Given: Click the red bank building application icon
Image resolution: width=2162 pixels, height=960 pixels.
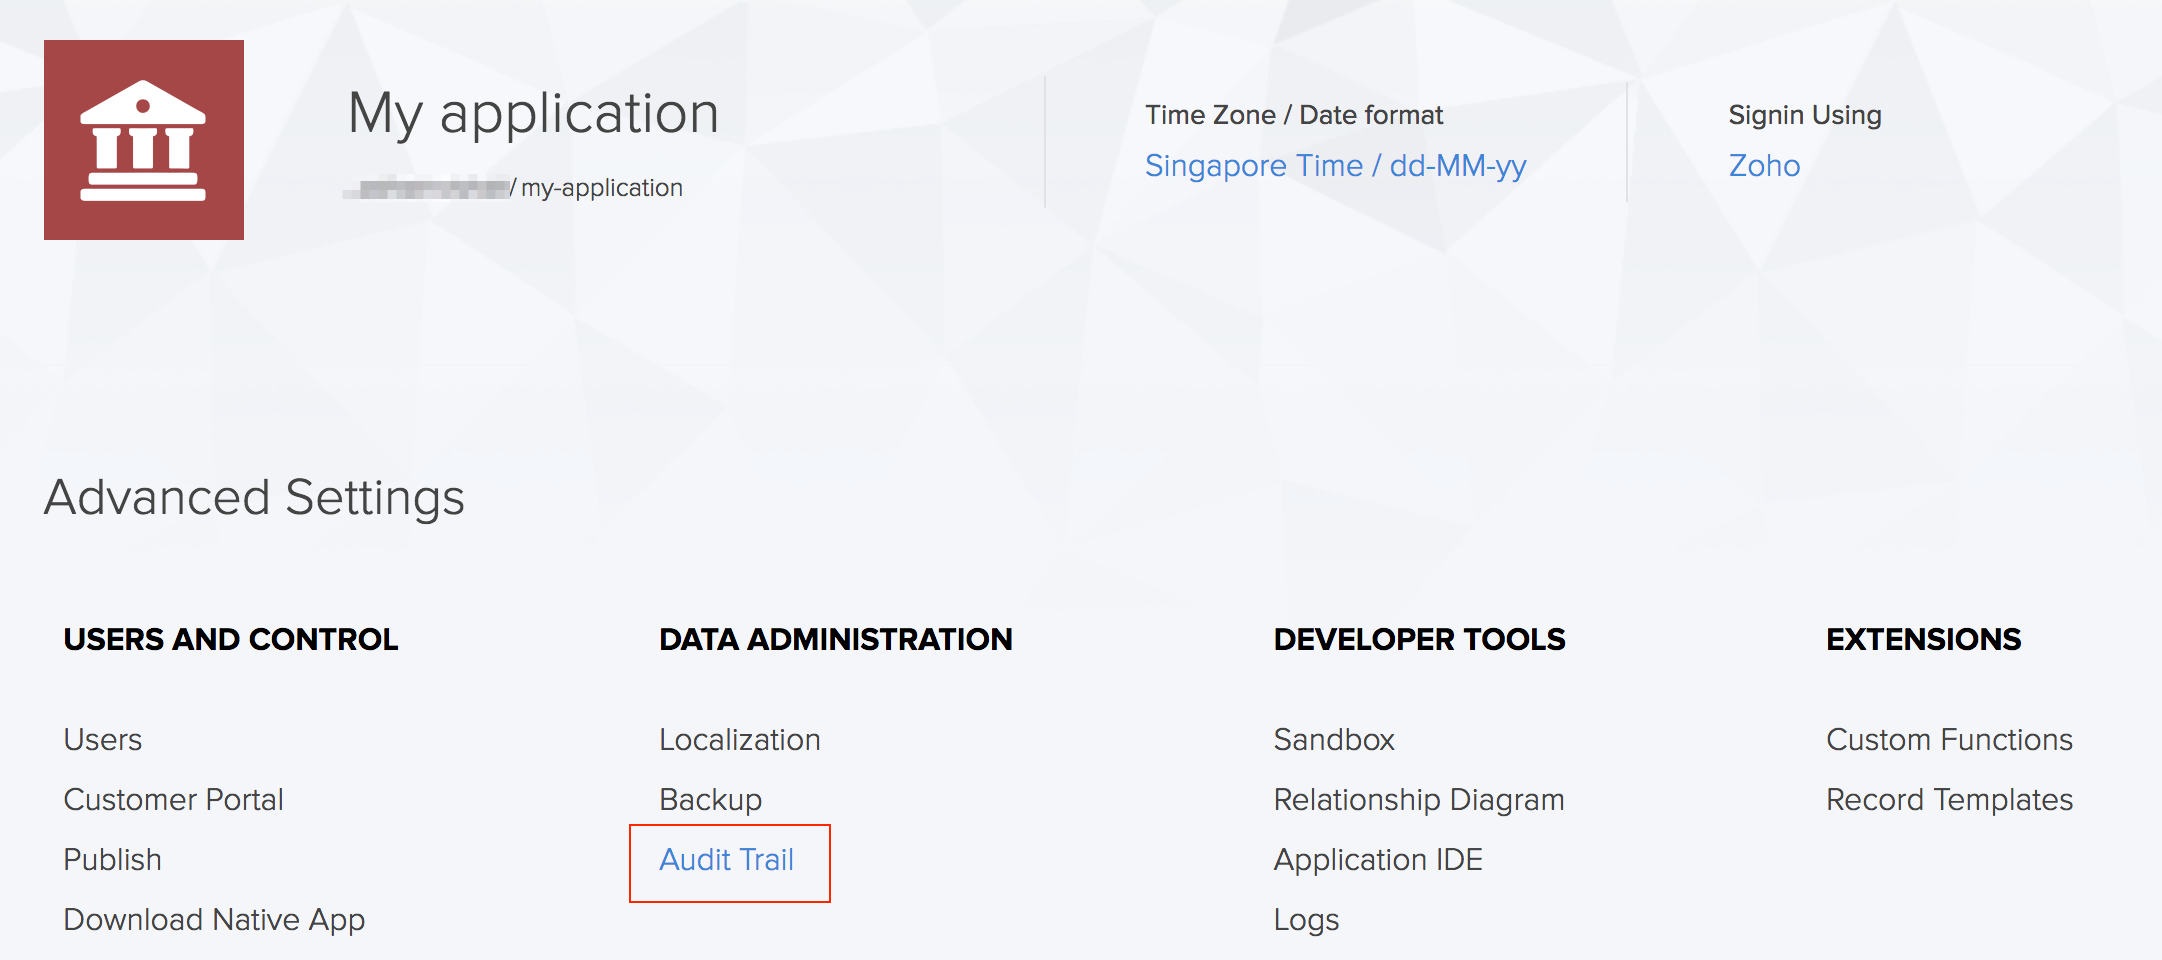Looking at the screenshot, I should (144, 140).
